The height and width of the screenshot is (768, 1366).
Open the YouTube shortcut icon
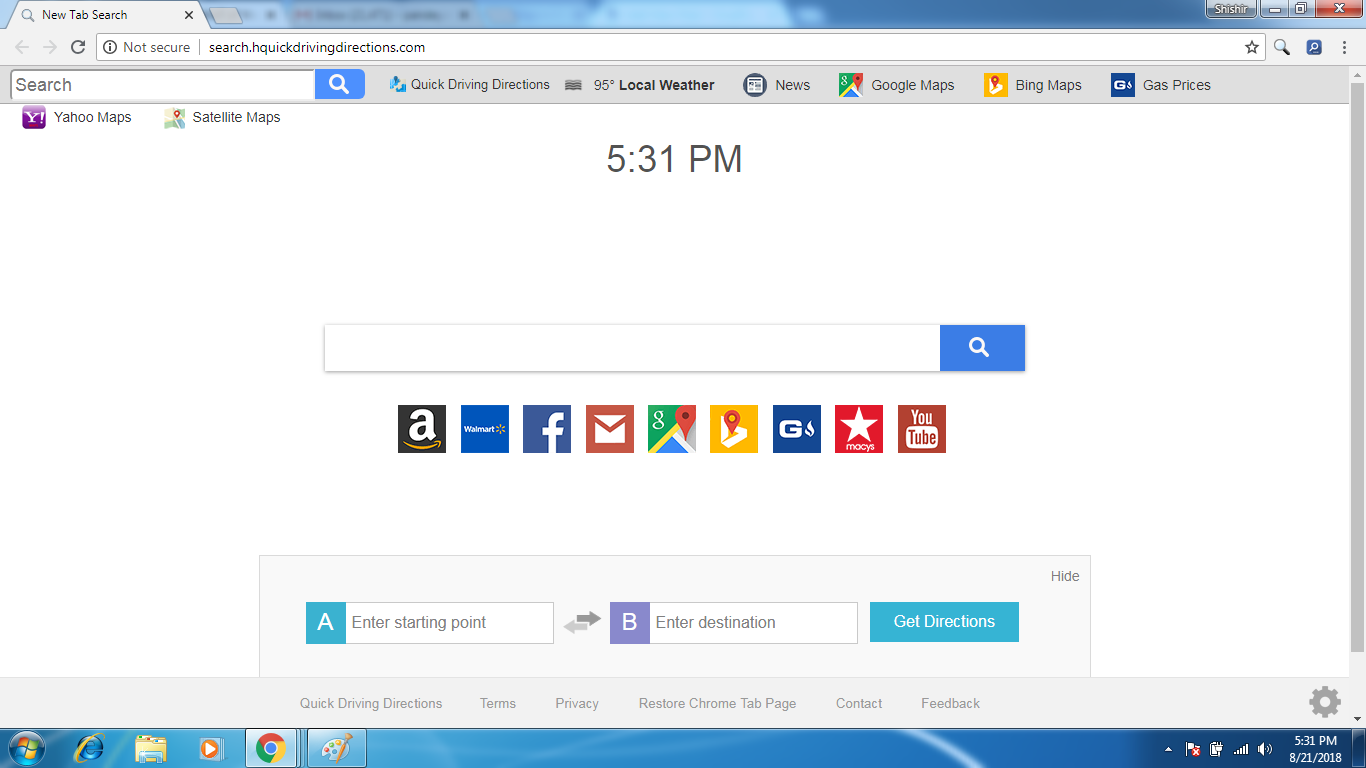pos(921,428)
